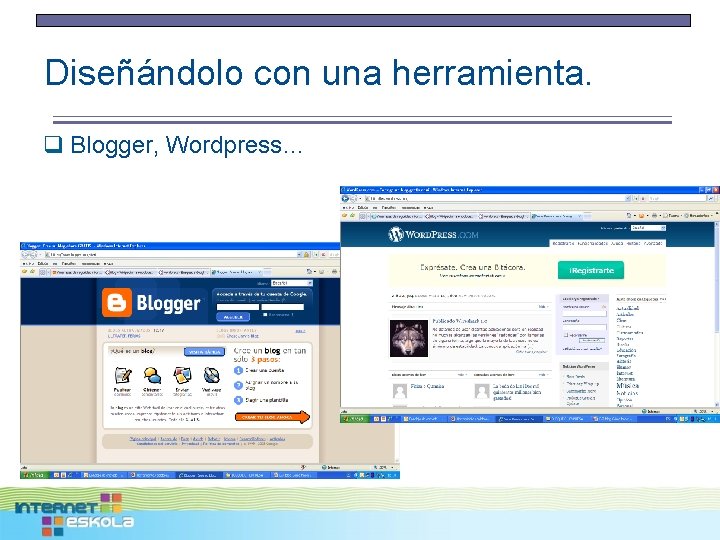Click step 2 circle on Blogger page
Image resolution: width=720 pixels, height=540 pixels.
coord(238,385)
